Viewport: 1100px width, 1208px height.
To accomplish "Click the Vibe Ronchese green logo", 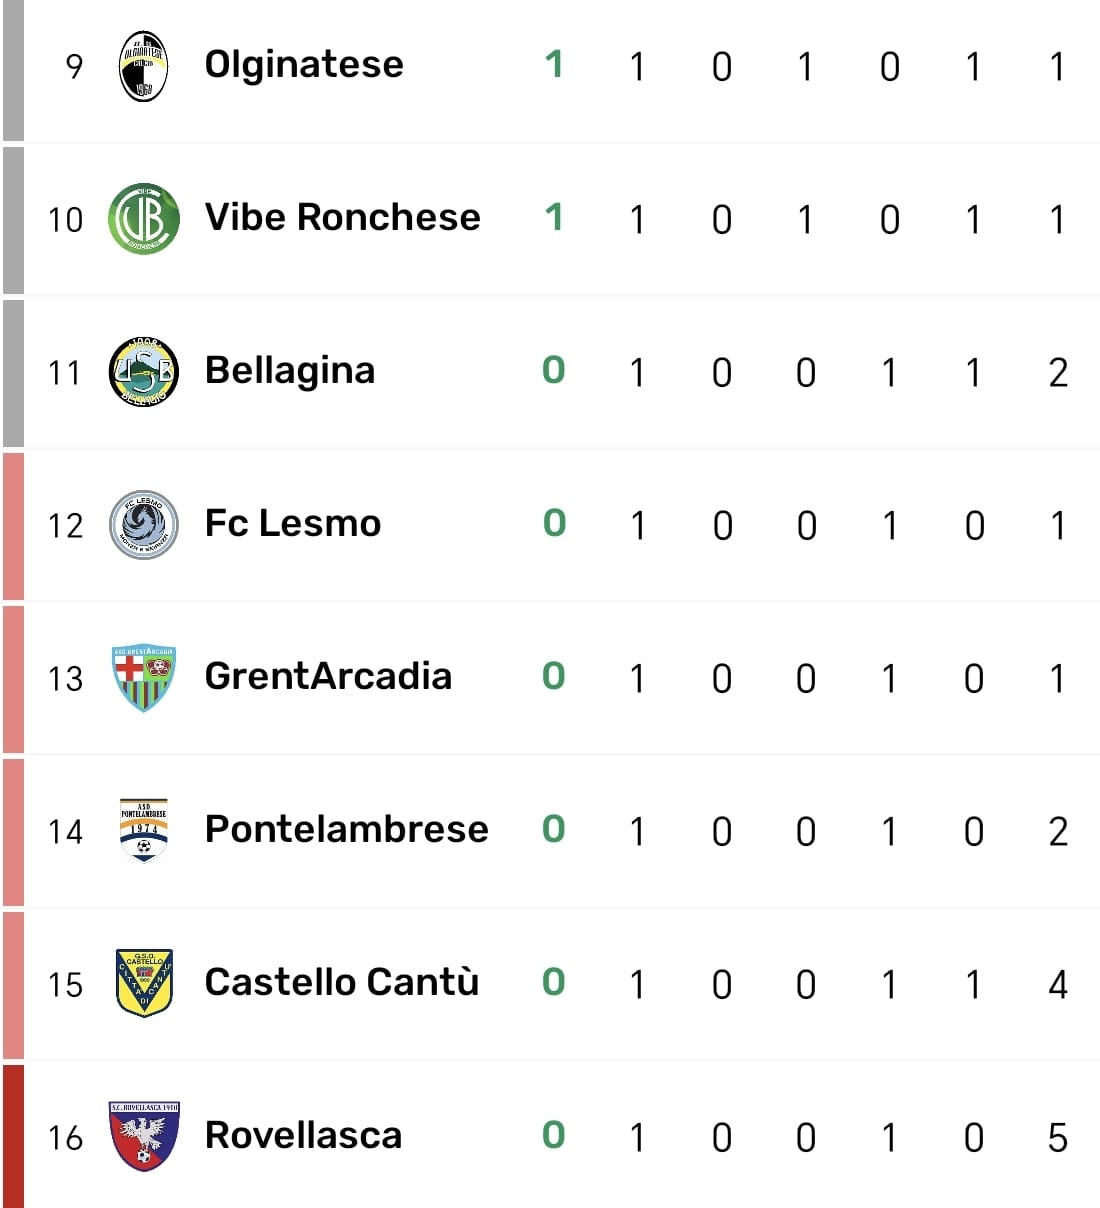I will [143, 219].
